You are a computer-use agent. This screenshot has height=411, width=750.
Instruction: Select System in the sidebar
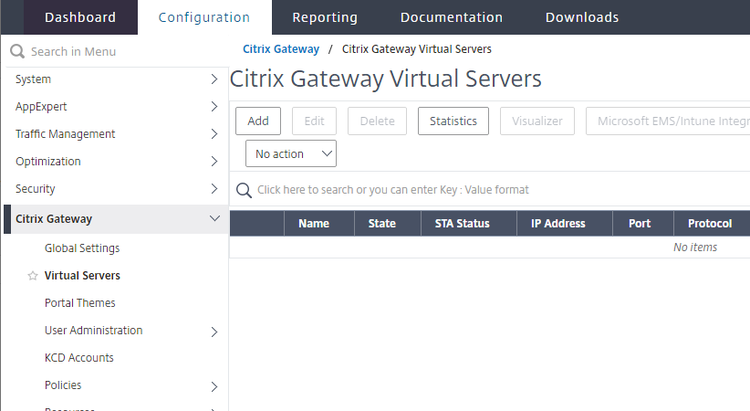tap(33, 79)
